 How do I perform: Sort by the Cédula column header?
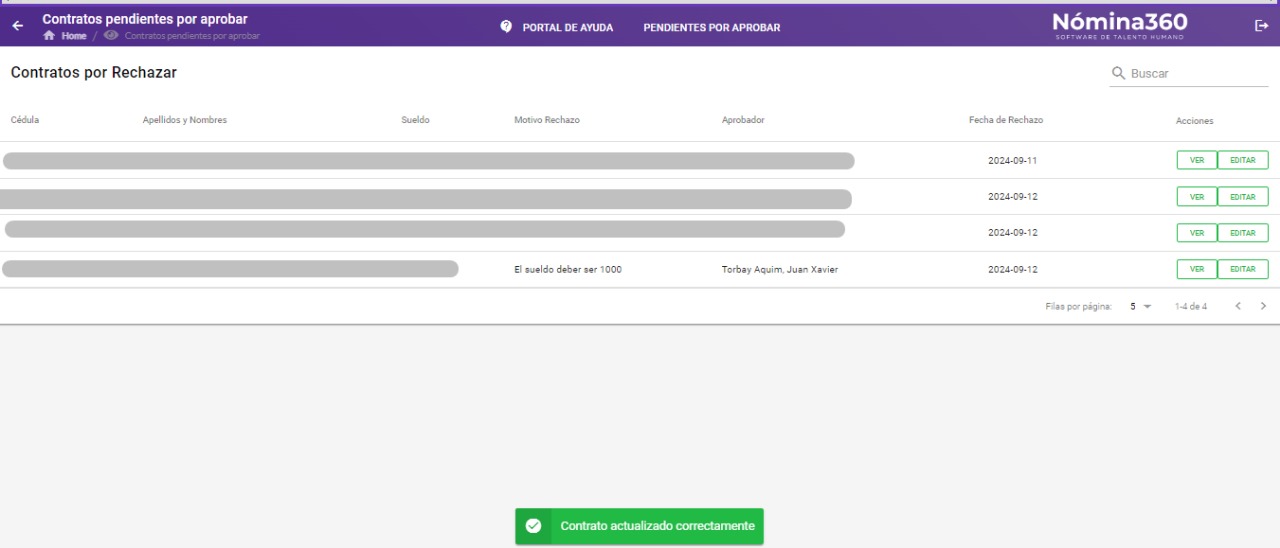pyautogui.click(x=25, y=120)
